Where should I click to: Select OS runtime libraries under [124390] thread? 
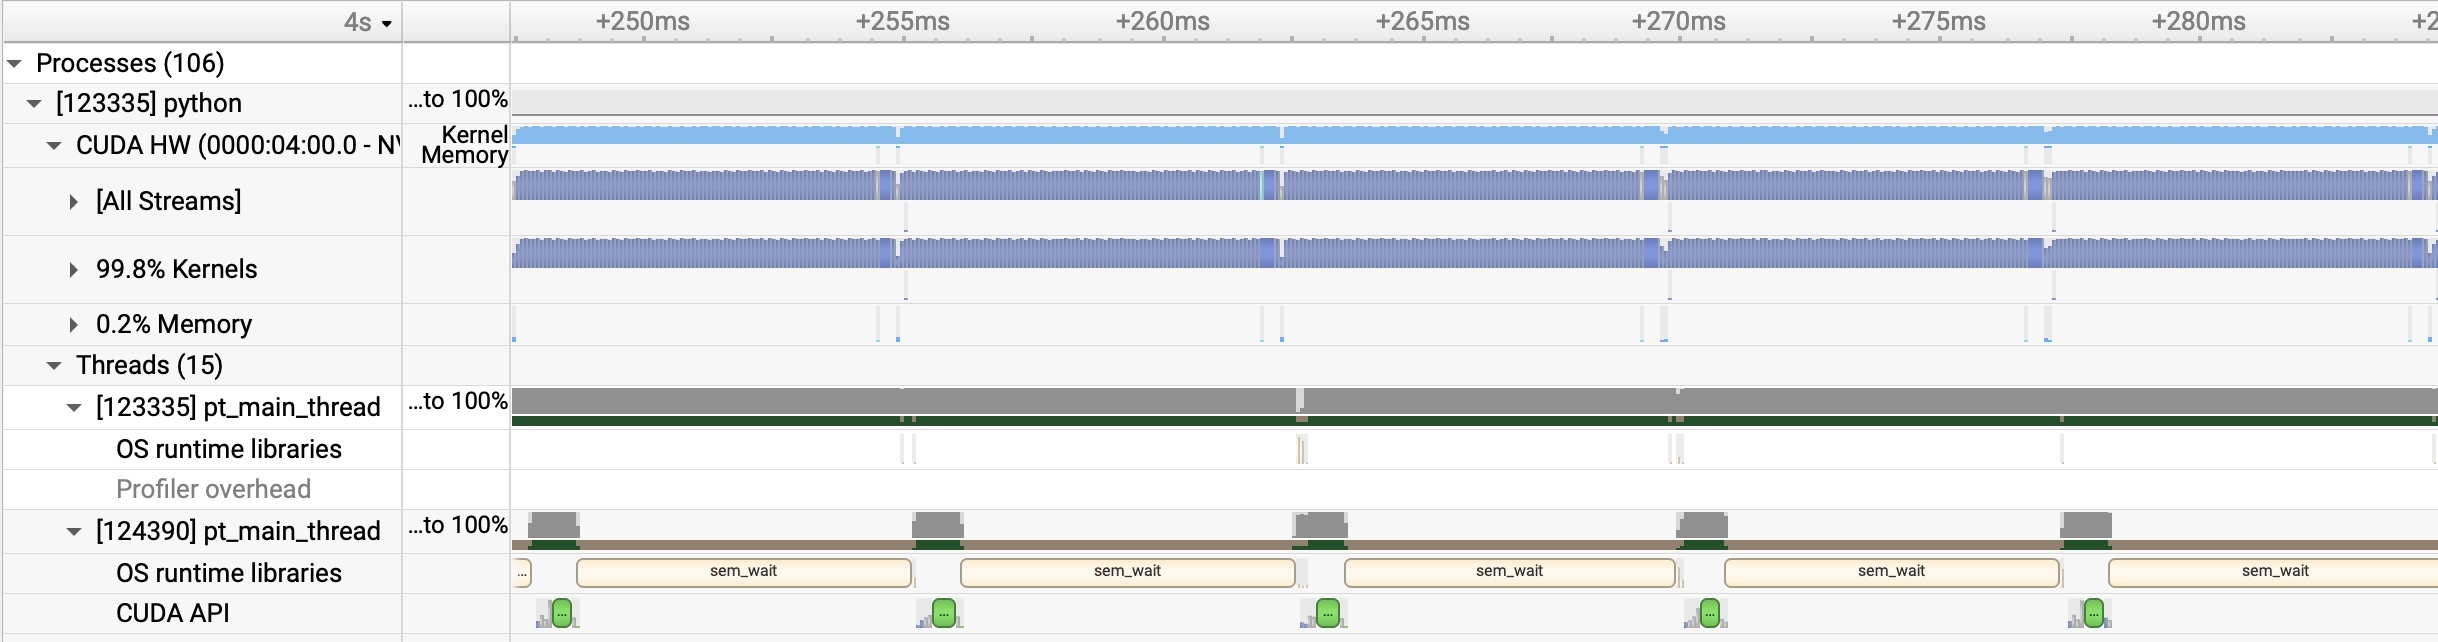228,573
